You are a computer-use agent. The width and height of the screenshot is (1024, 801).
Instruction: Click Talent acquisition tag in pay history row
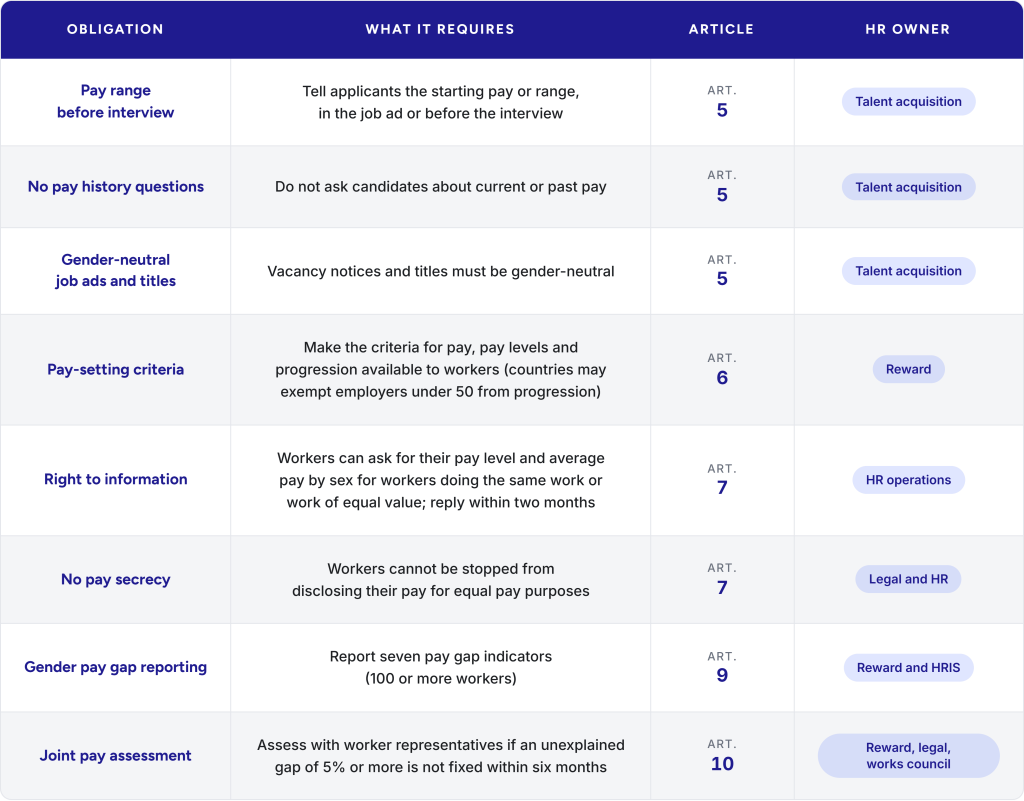coord(908,187)
